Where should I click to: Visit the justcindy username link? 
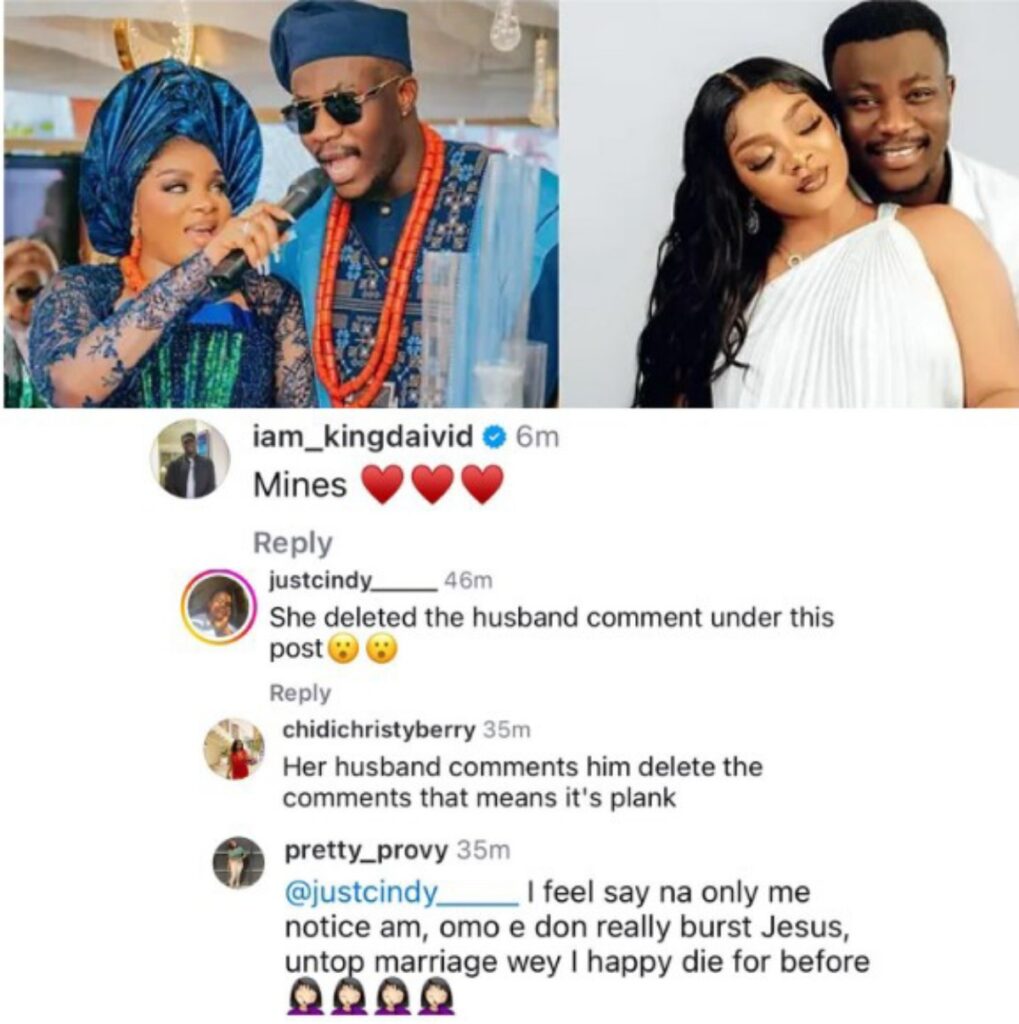[350, 581]
